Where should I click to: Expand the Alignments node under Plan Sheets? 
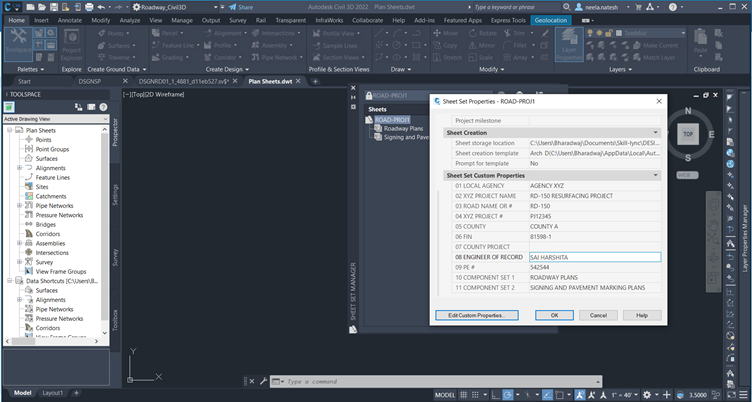(20, 168)
